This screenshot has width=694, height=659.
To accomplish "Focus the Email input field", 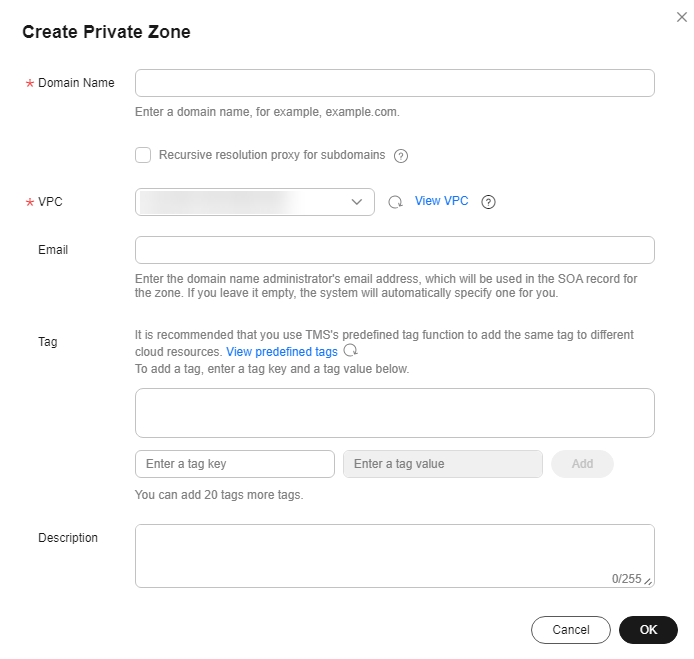I will [x=395, y=250].
